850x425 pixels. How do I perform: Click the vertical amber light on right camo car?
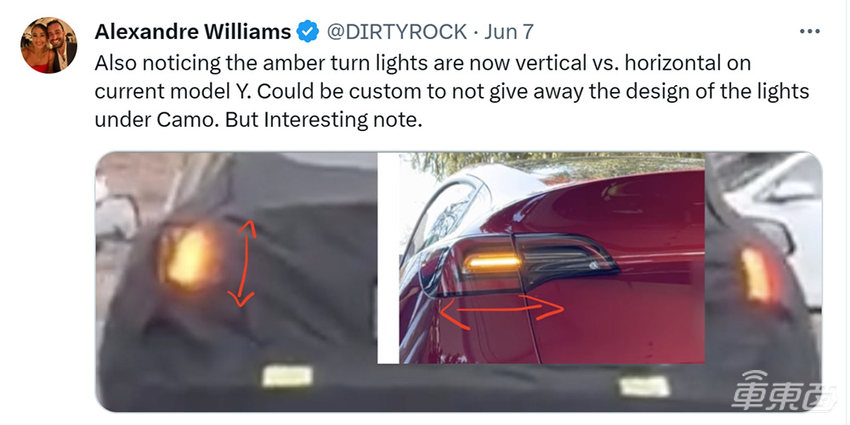757,275
